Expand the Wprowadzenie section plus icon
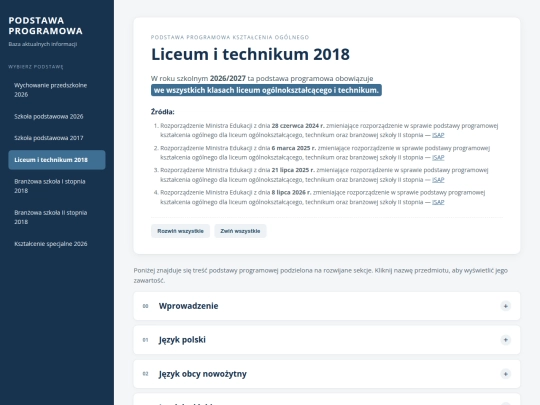This screenshot has height=405, width=540. [x=505, y=306]
